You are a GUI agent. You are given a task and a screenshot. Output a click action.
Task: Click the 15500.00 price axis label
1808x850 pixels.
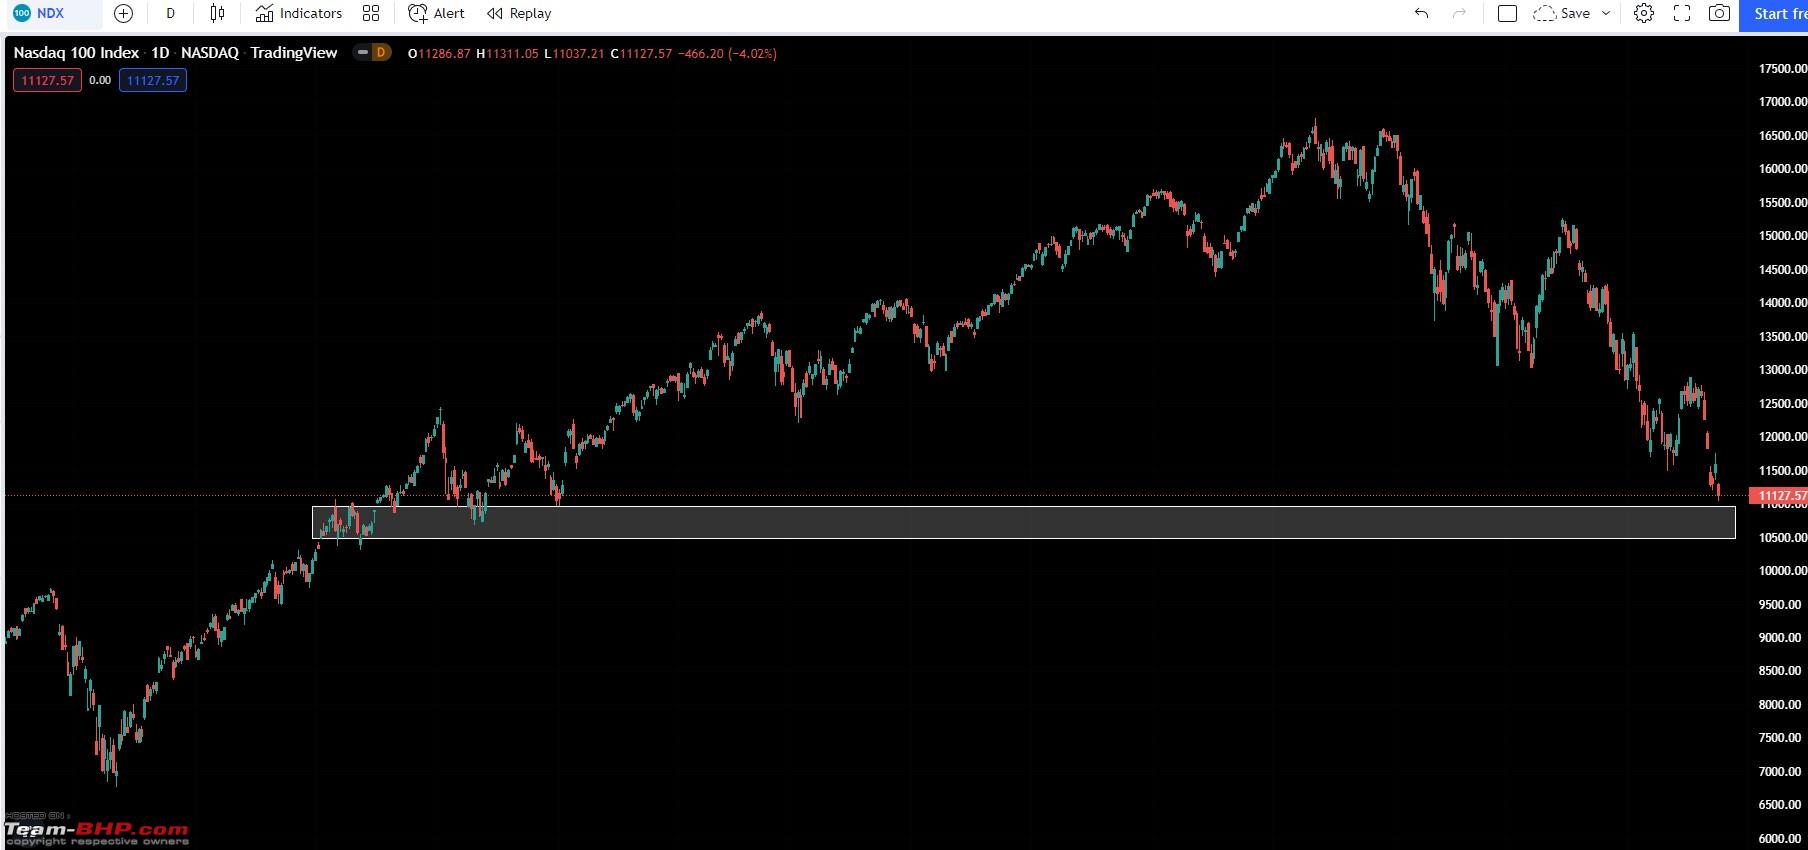pos(1782,203)
